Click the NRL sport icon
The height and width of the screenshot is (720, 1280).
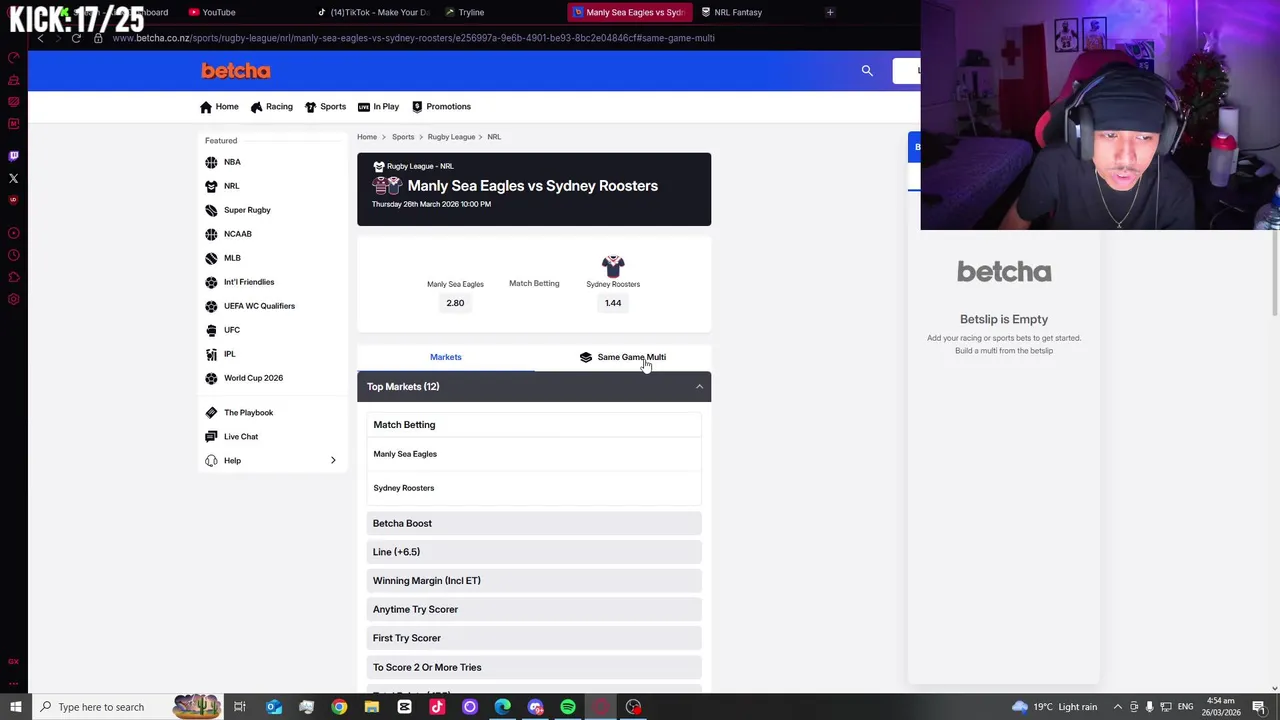(211, 186)
